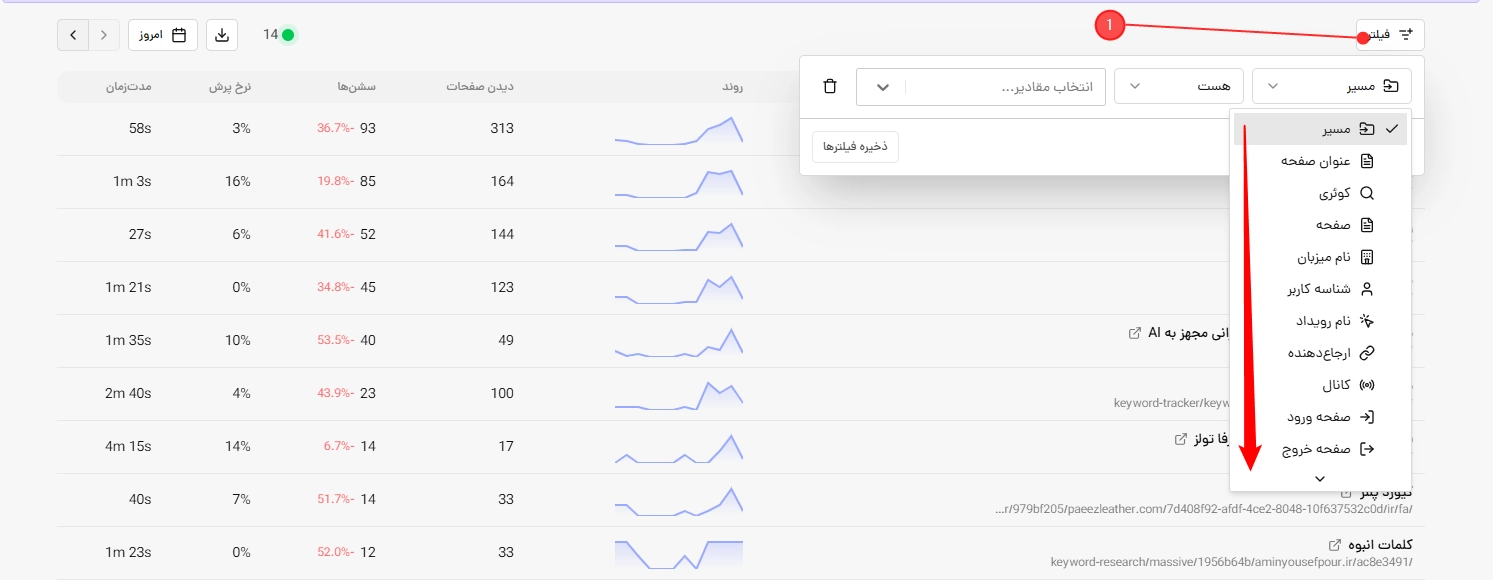The width and height of the screenshot is (1493, 580).
Task: Open the external link icon beside کلمات انبوه
Action: pyautogui.click(x=1334, y=545)
